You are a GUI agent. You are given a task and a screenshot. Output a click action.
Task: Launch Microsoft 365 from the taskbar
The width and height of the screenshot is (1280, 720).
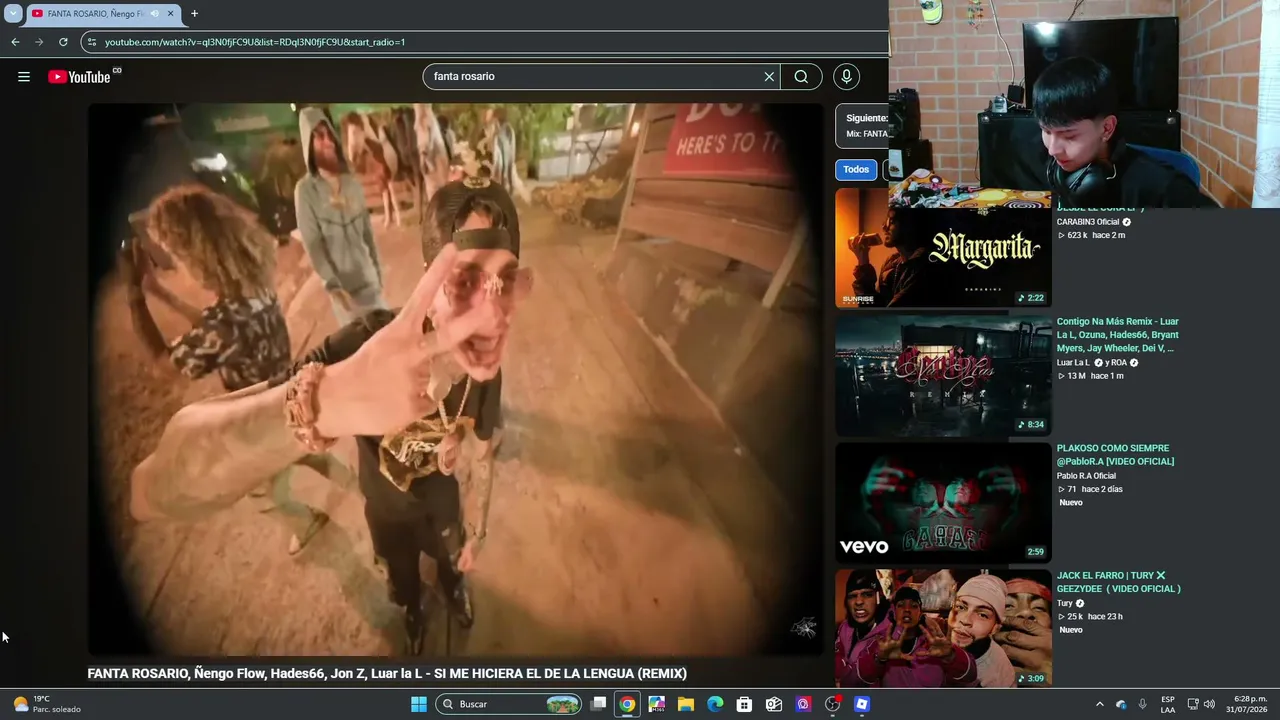click(656, 704)
